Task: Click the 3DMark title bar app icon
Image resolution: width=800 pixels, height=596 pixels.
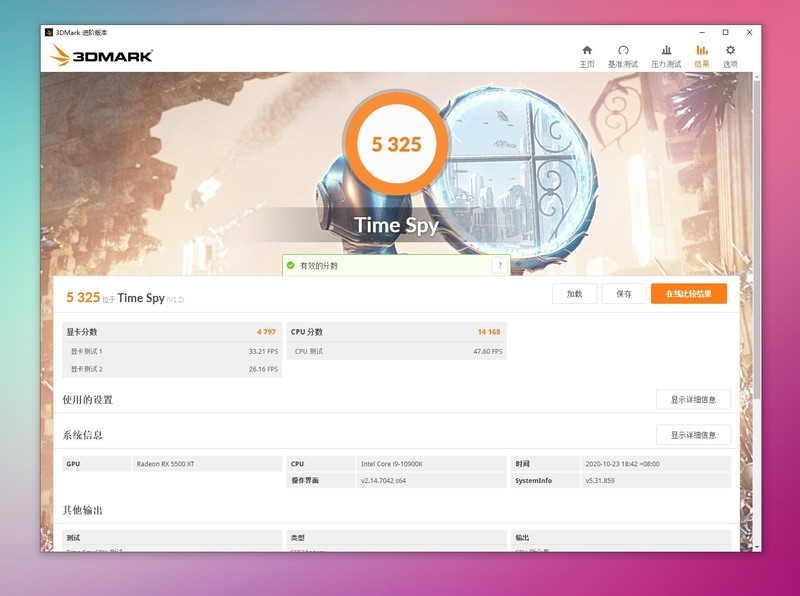Action: pyautogui.click(x=49, y=32)
